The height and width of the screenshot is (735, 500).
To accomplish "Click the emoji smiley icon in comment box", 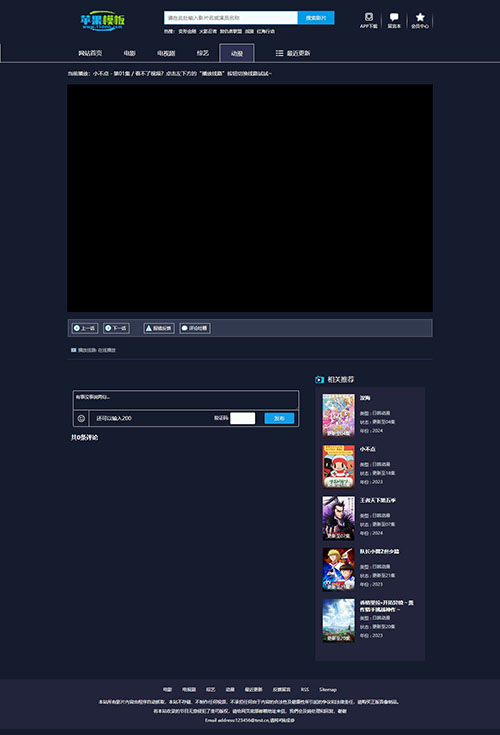I will [81, 418].
